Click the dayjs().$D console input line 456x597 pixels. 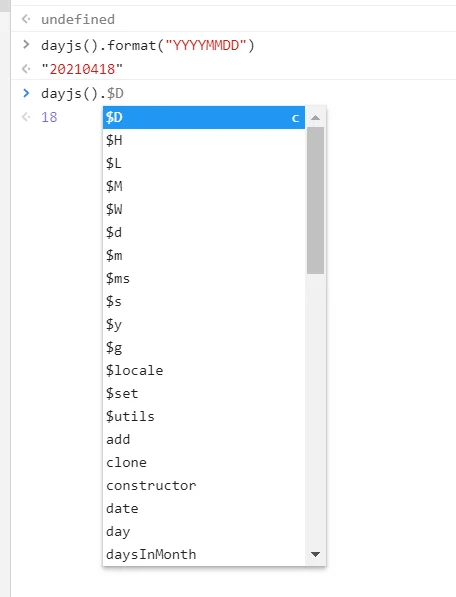point(82,93)
